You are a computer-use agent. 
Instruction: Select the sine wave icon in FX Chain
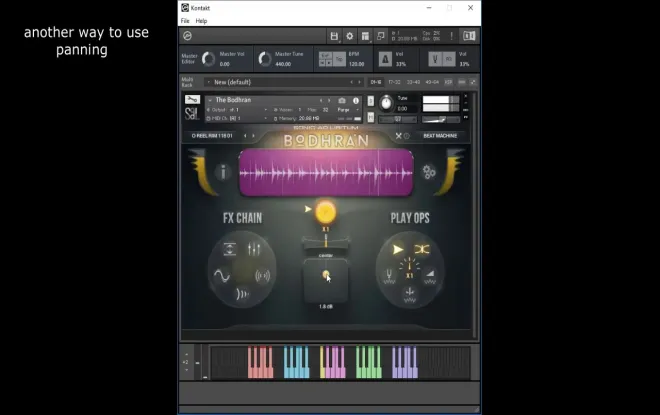[x=222, y=277]
